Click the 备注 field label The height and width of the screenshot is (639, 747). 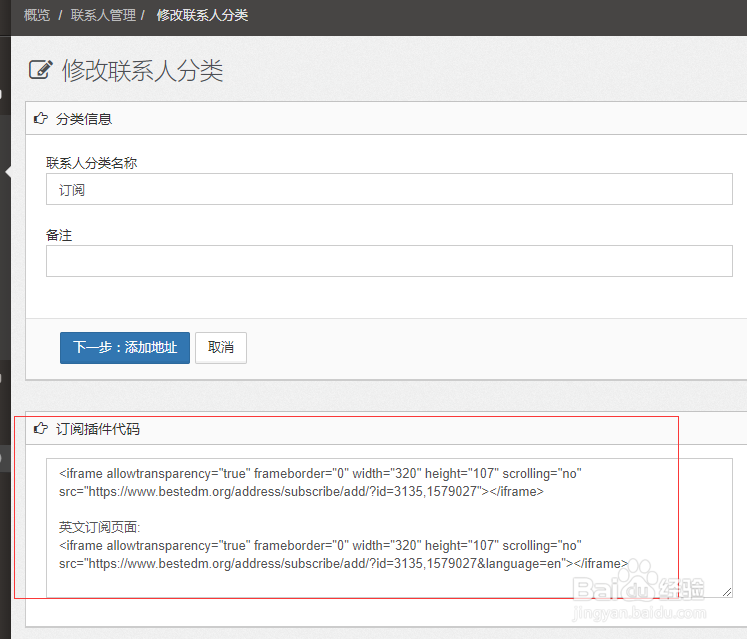tap(59, 235)
